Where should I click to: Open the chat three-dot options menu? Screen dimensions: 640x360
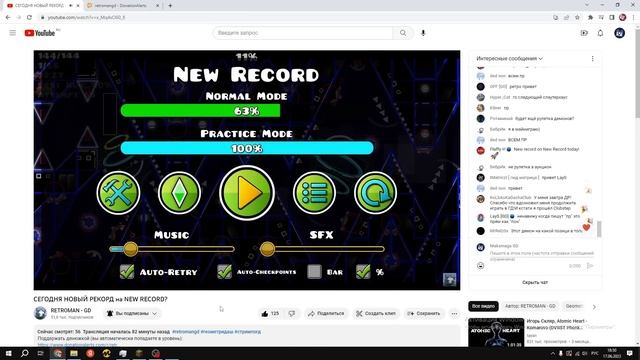pyautogui.click(x=593, y=59)
